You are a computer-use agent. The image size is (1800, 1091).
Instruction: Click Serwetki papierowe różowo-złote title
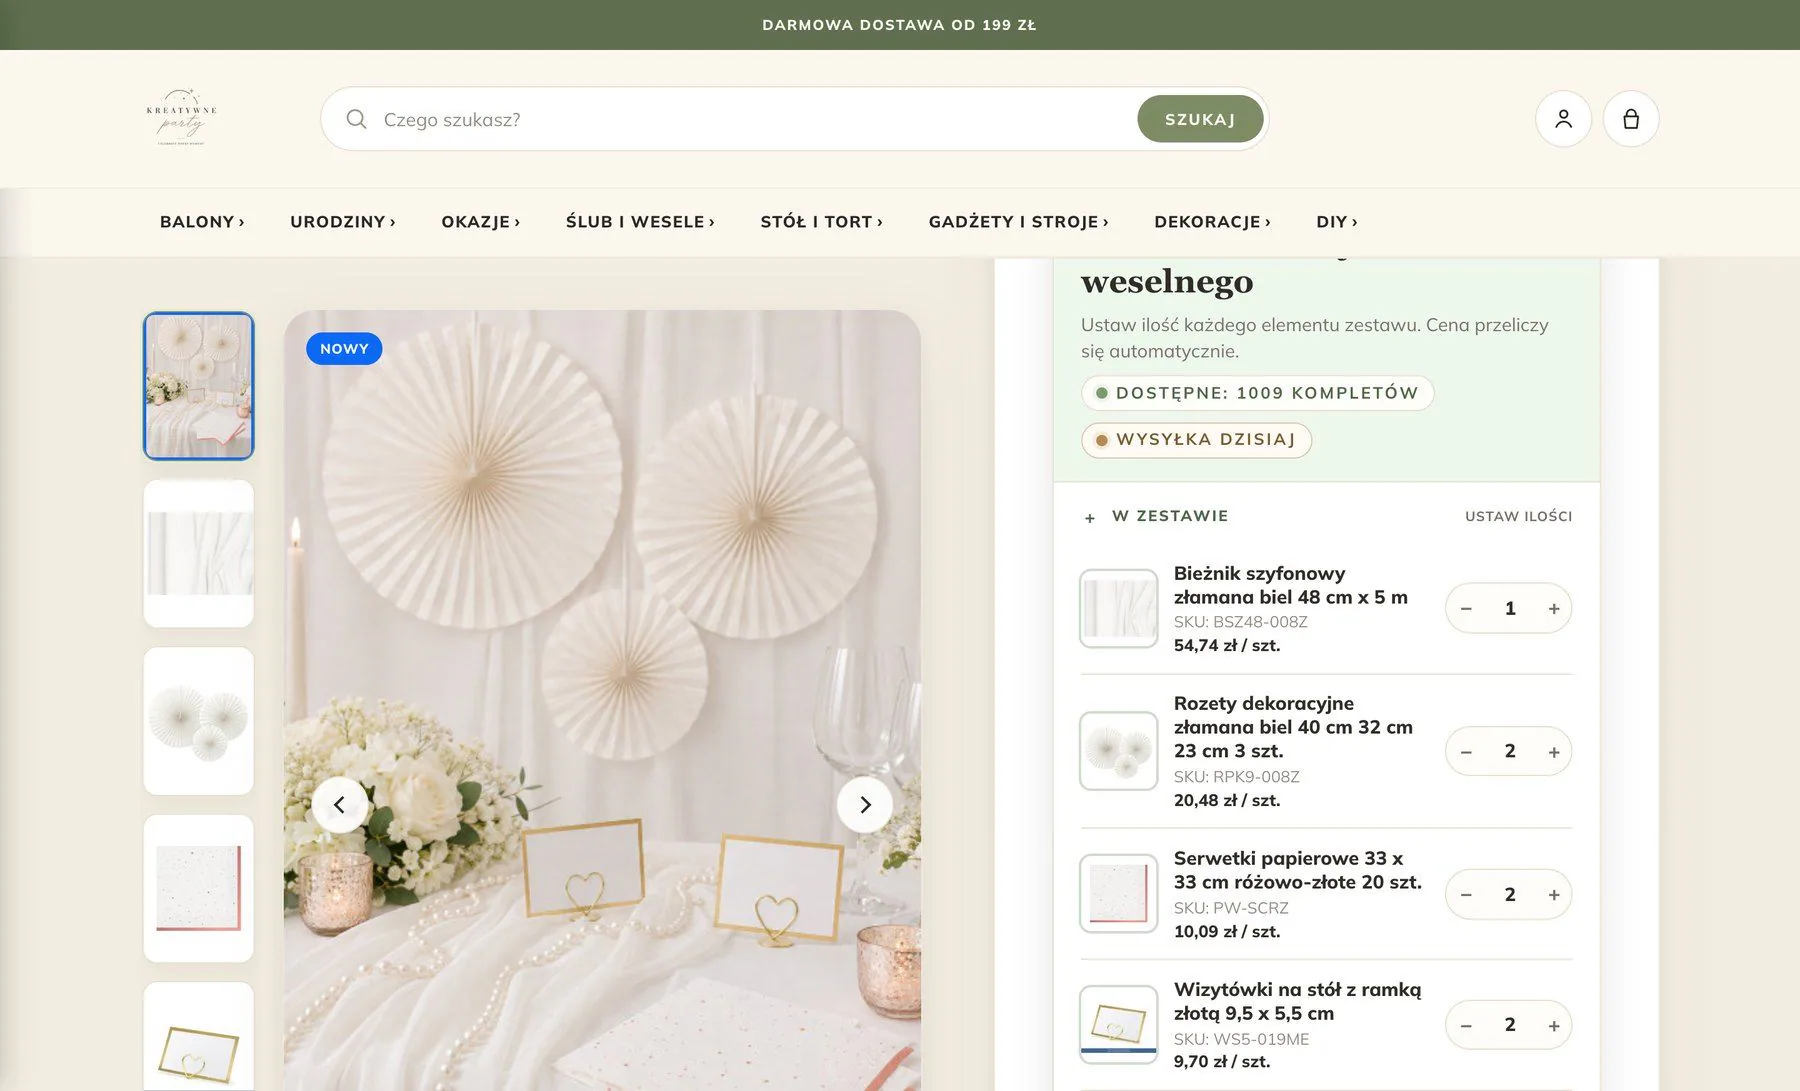[1297, 870]
